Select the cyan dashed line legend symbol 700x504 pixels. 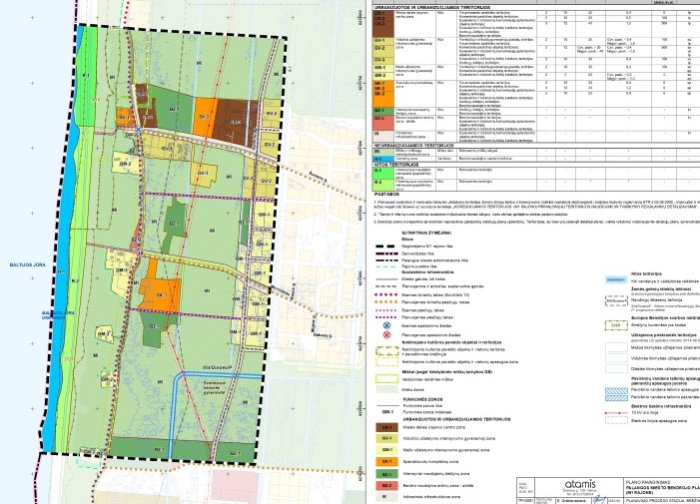coord(387,267)
